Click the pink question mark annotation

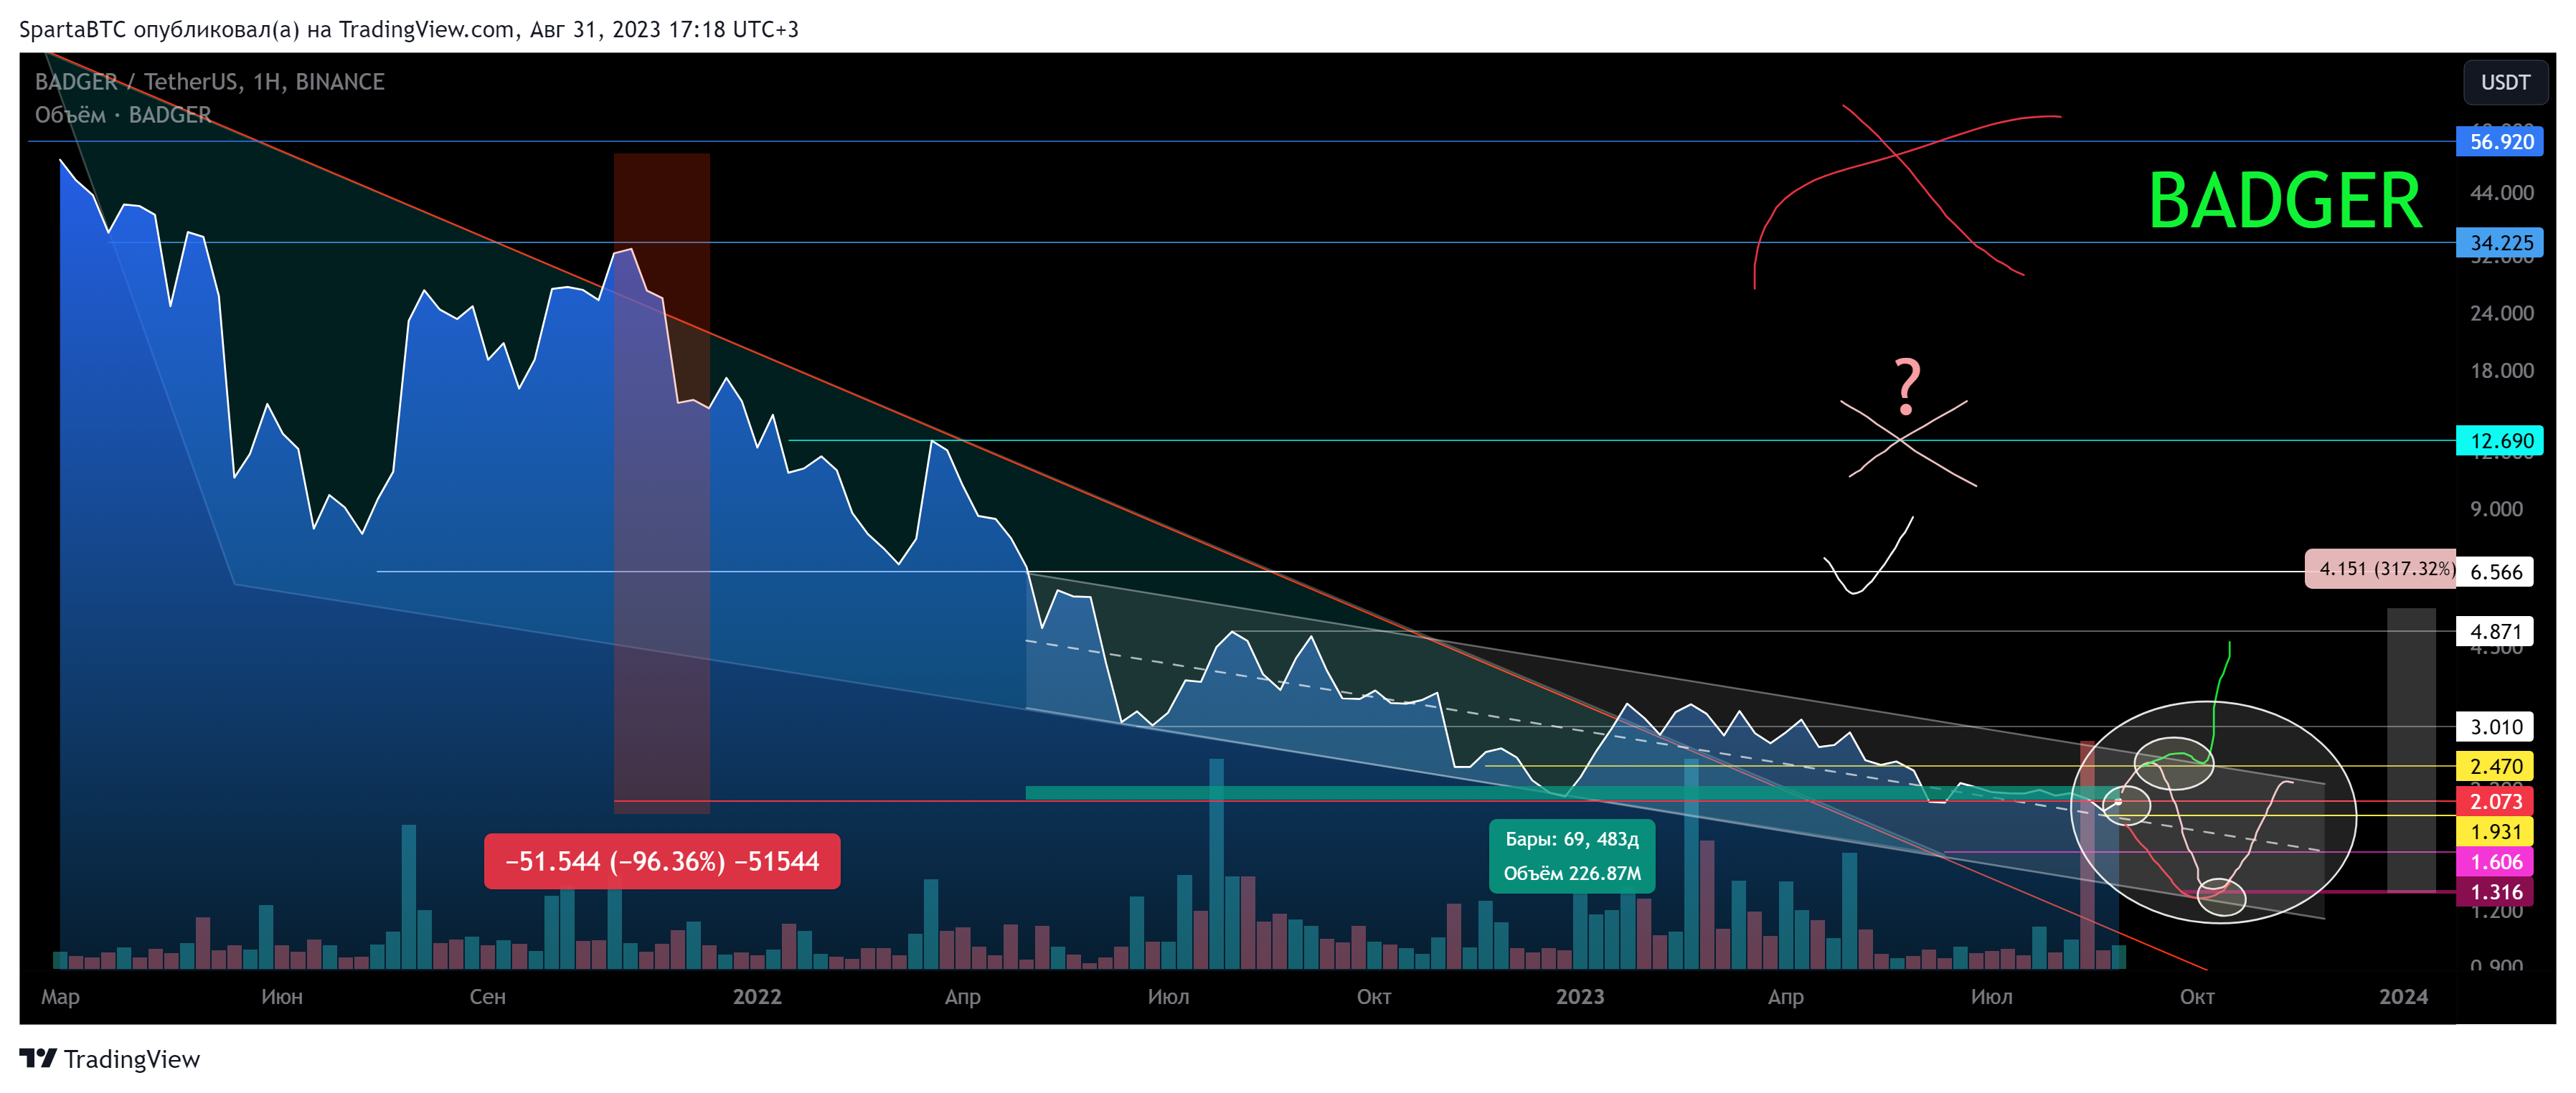(1908, 386)
